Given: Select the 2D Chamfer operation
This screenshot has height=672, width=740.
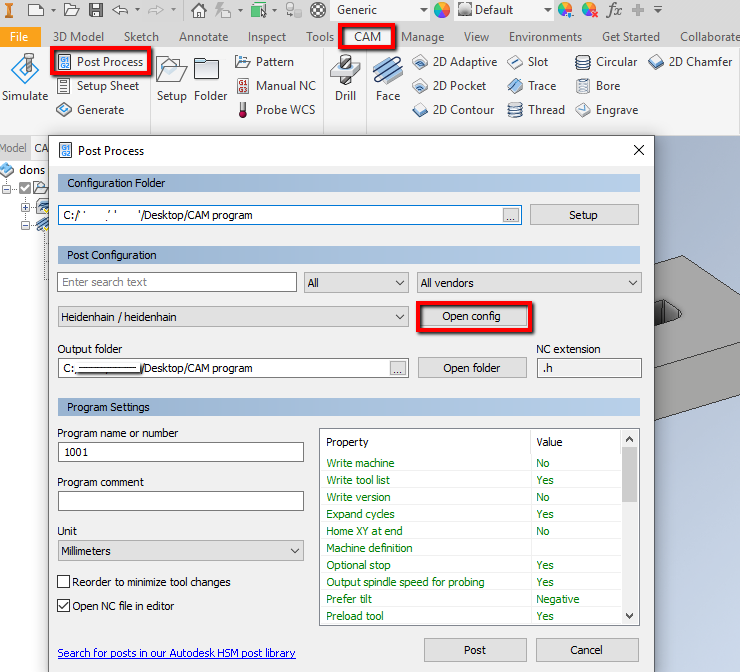Looking at the screenshot, I should [x=690, y=62].
